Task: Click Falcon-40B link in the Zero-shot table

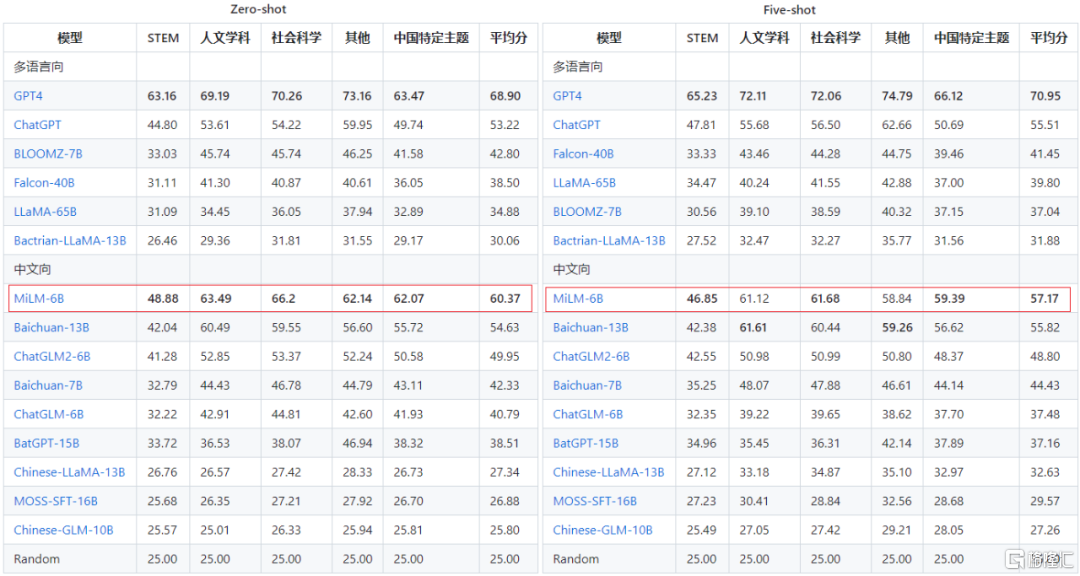Action: 44,183
